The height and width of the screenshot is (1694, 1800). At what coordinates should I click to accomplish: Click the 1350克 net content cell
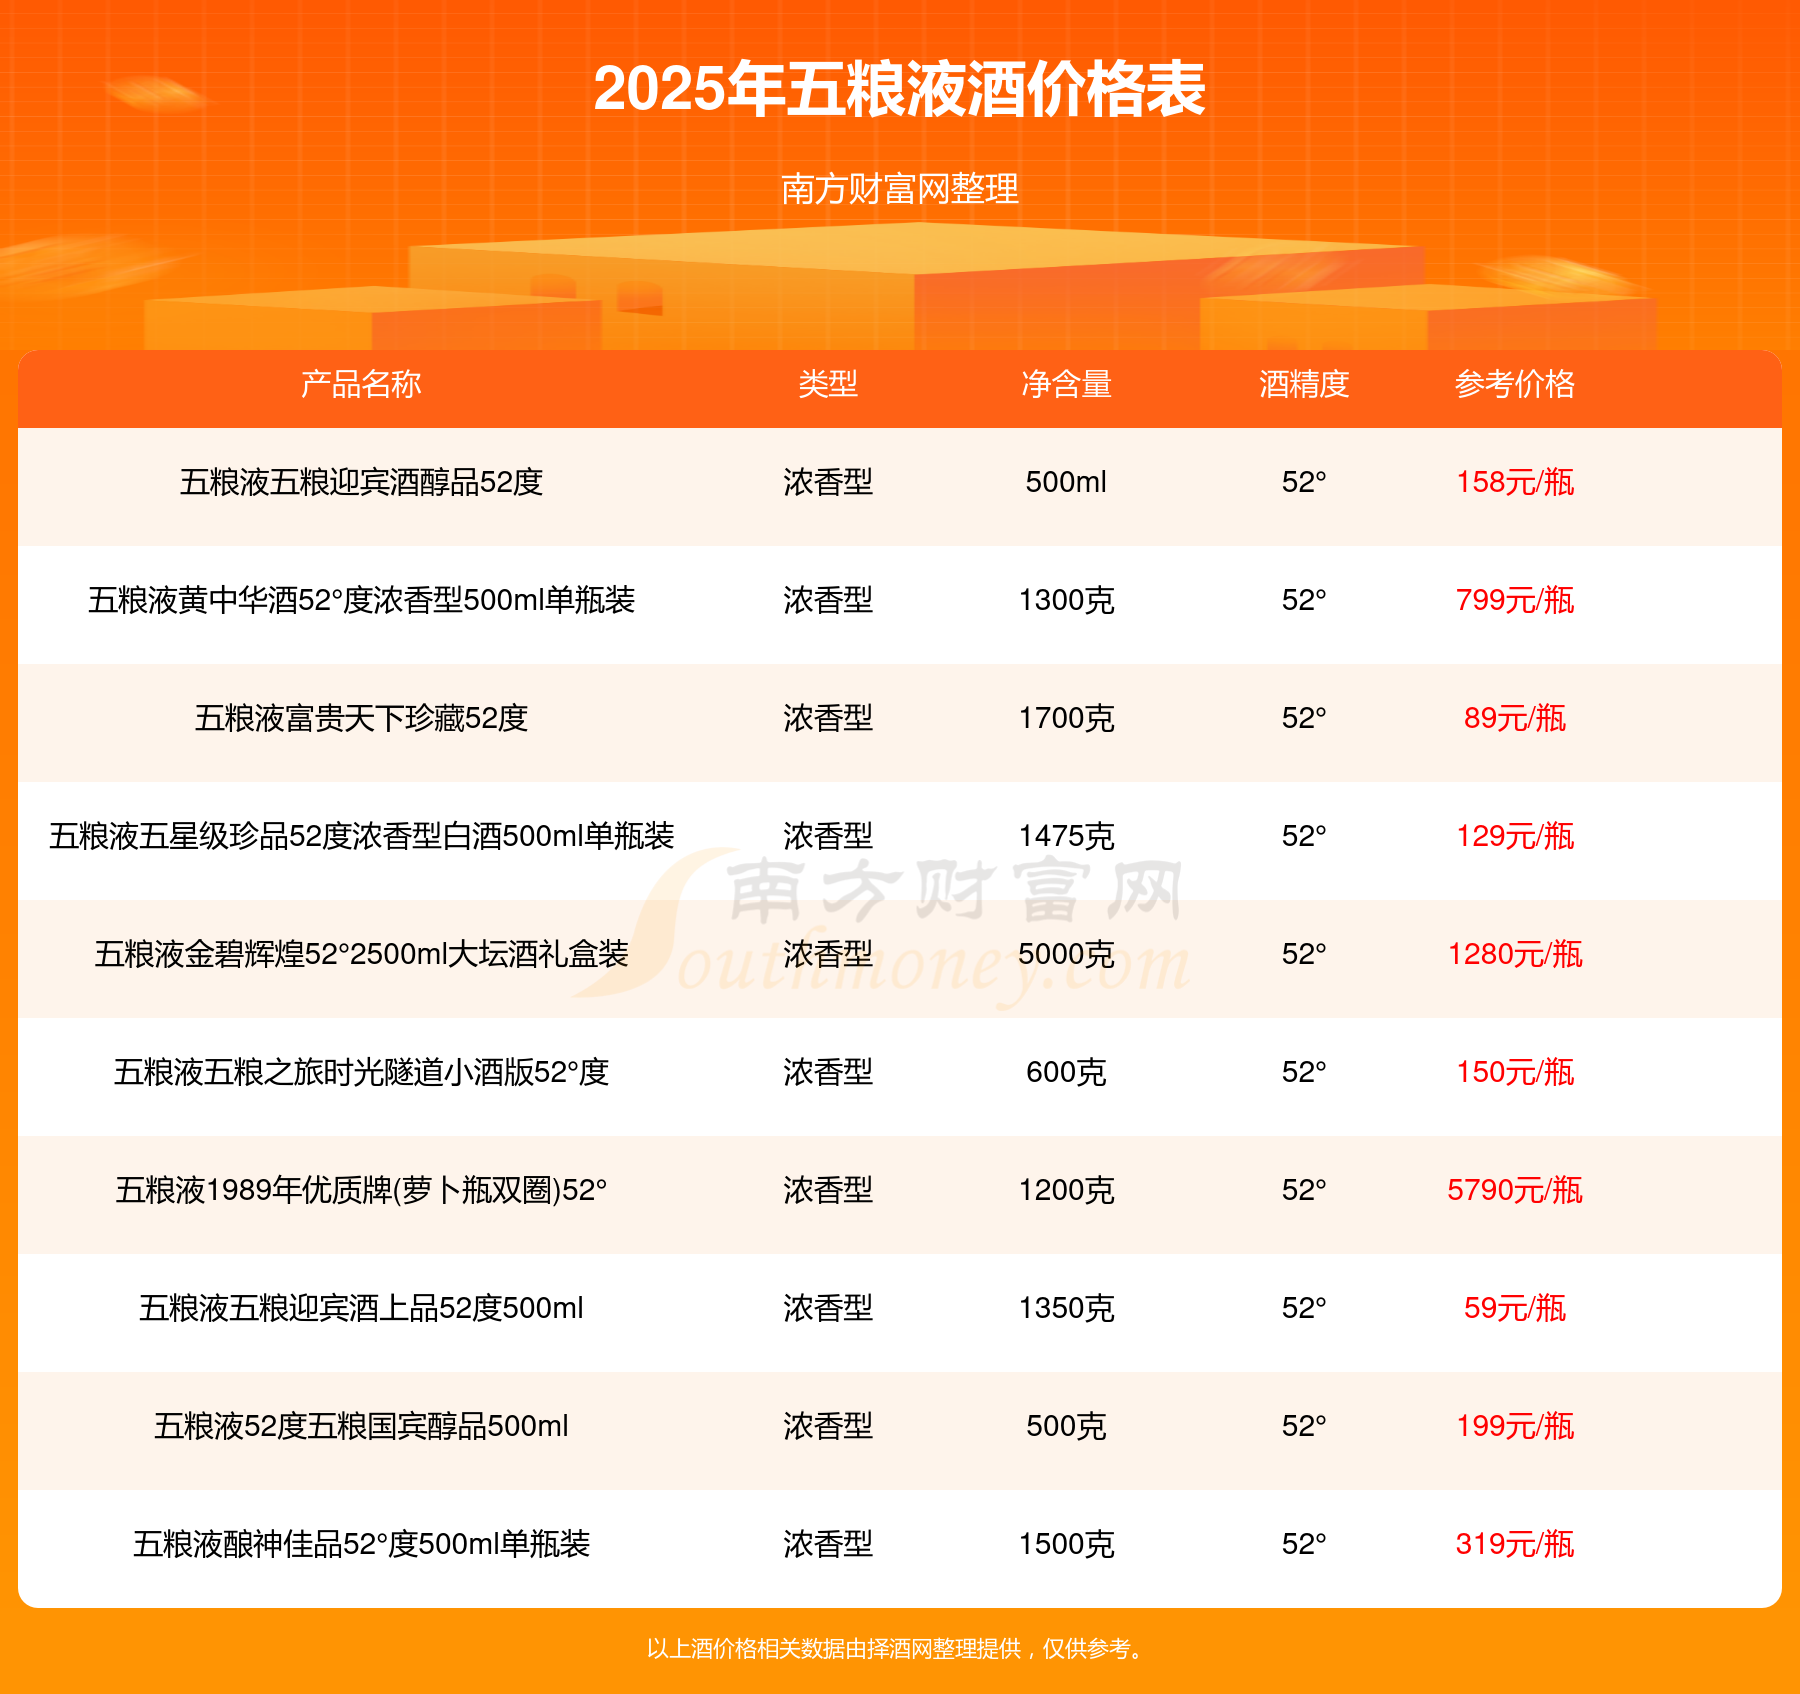1066,1308
